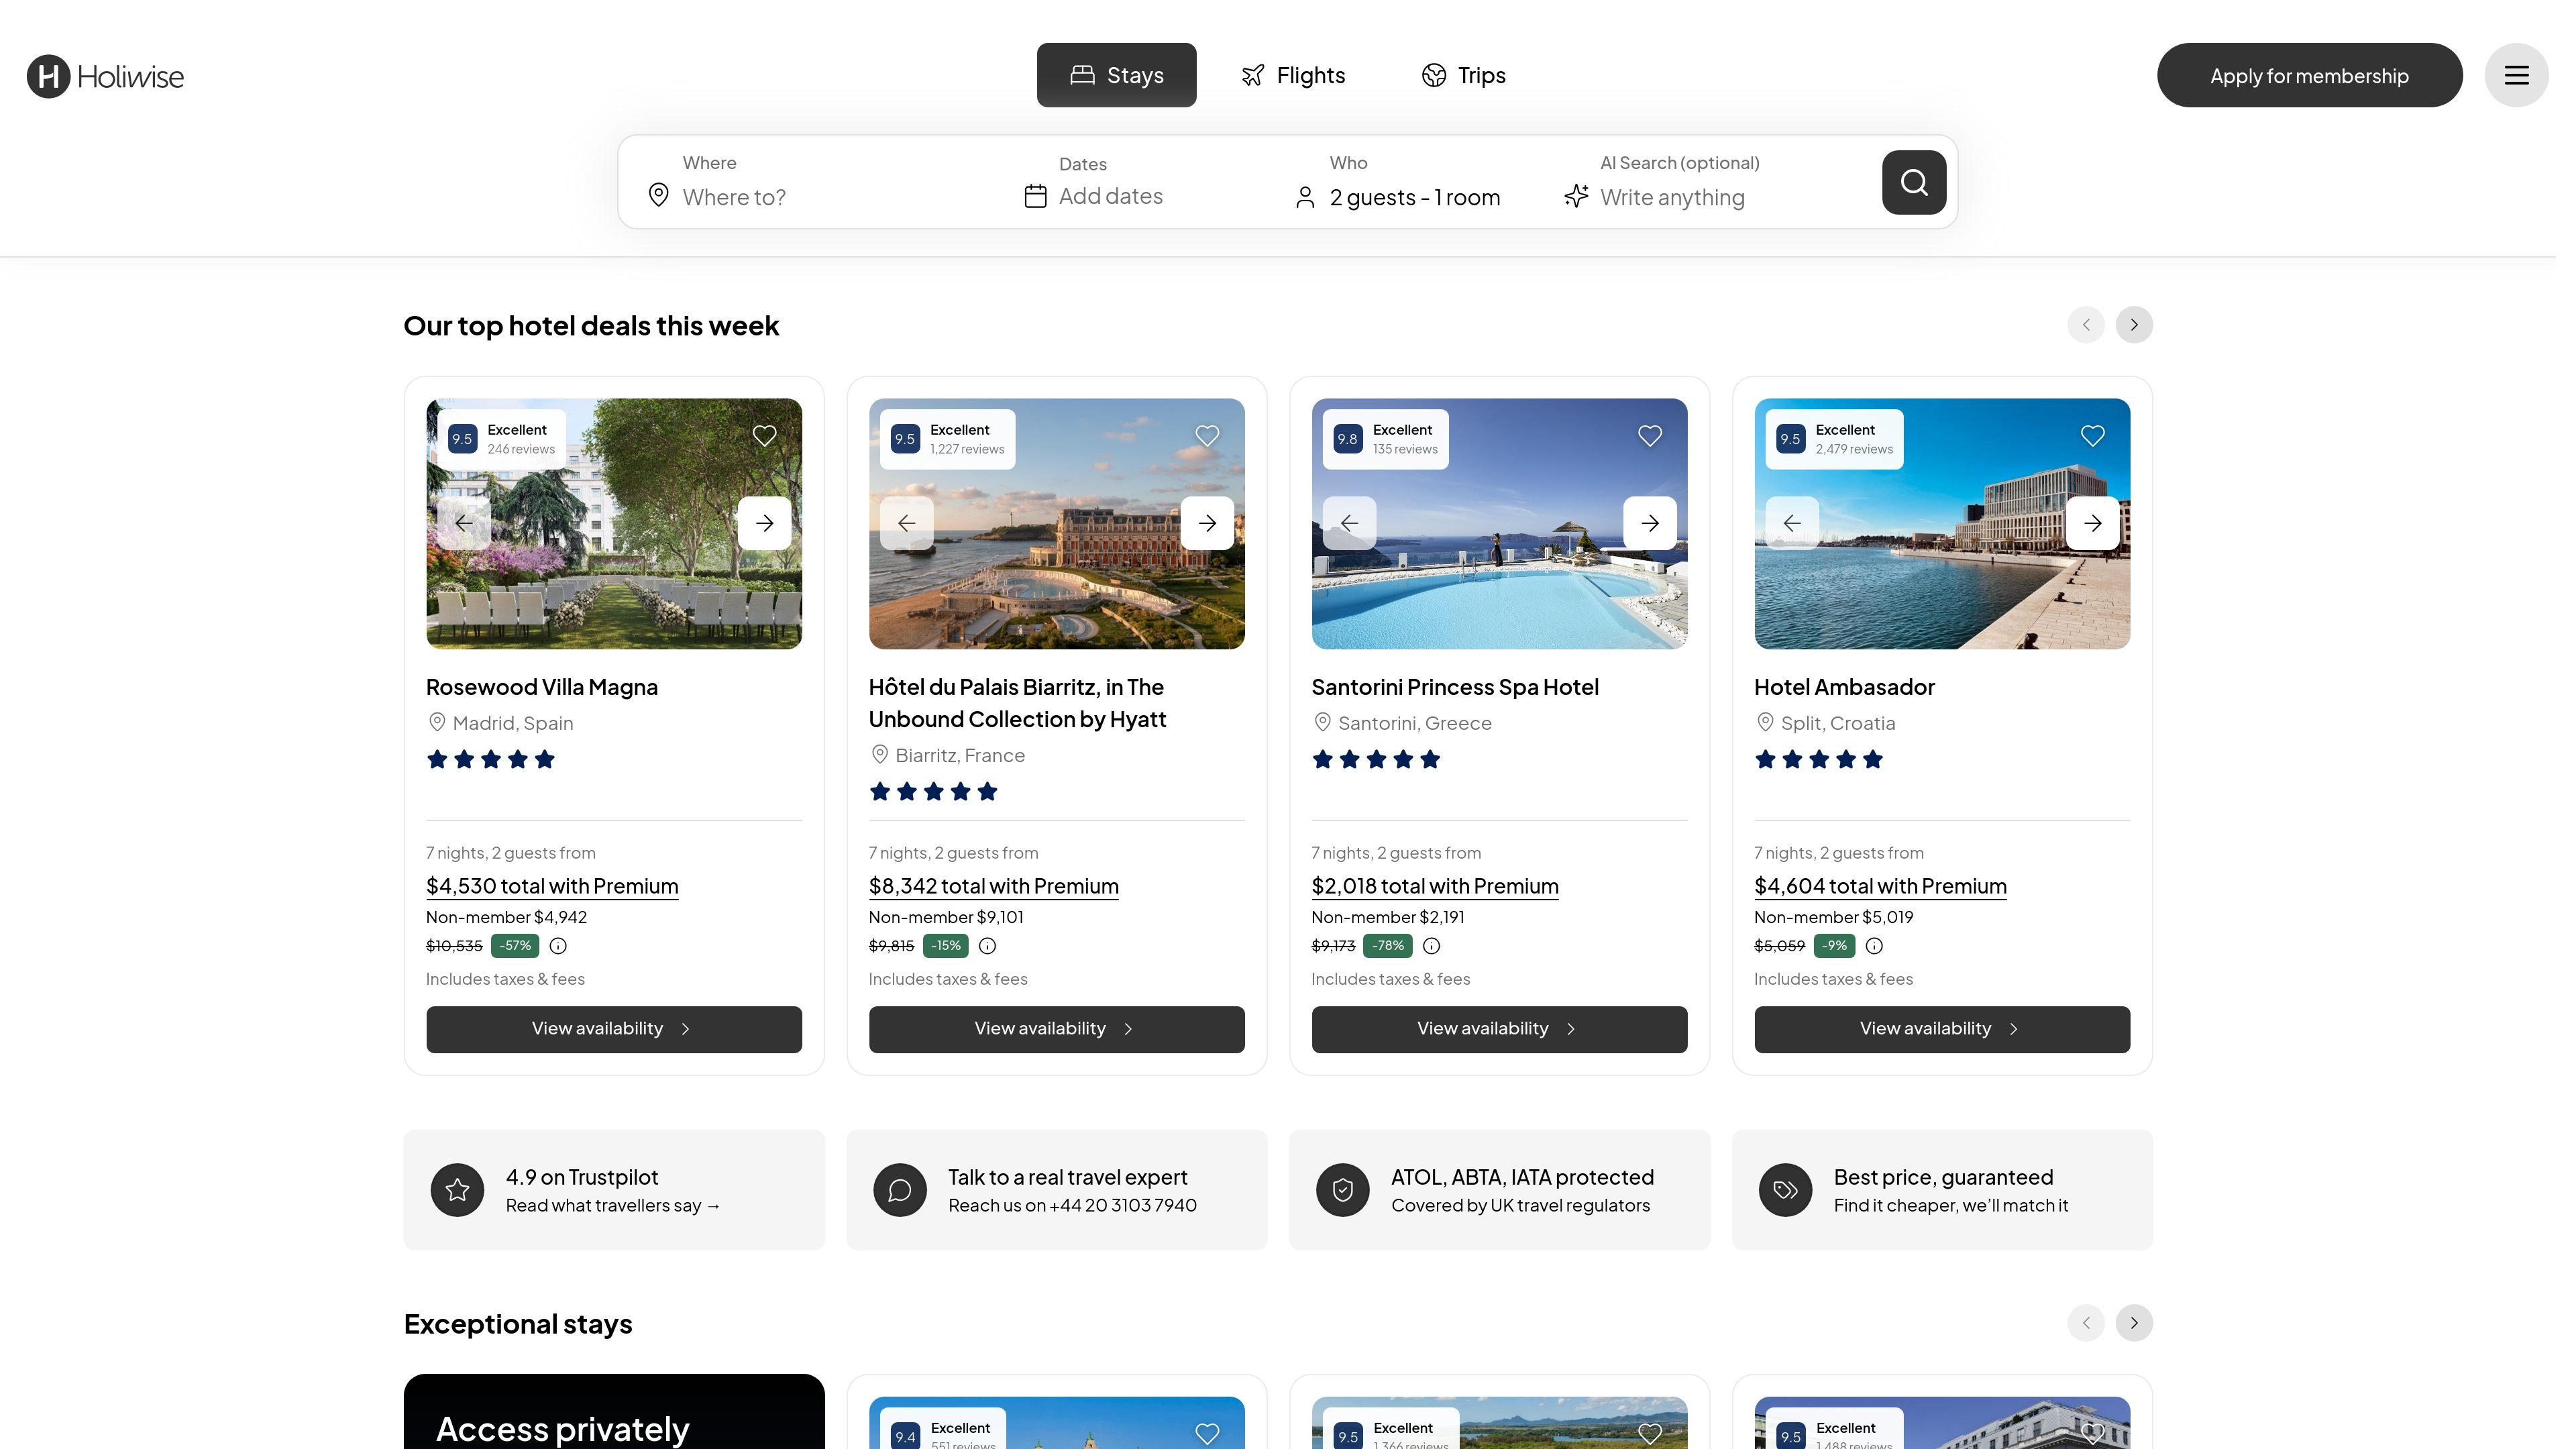Open 4.9 on Trustpilot reviews card
The image size is (2576, 1449).
click(614, 1190)
